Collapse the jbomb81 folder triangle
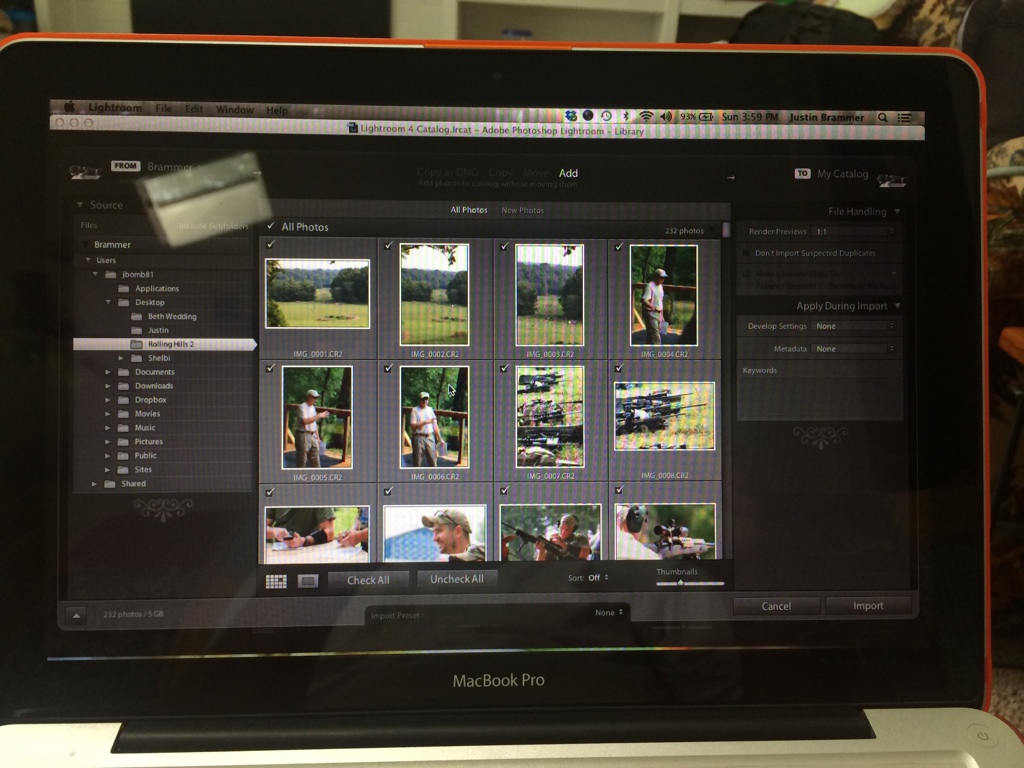 click(95, 274)
